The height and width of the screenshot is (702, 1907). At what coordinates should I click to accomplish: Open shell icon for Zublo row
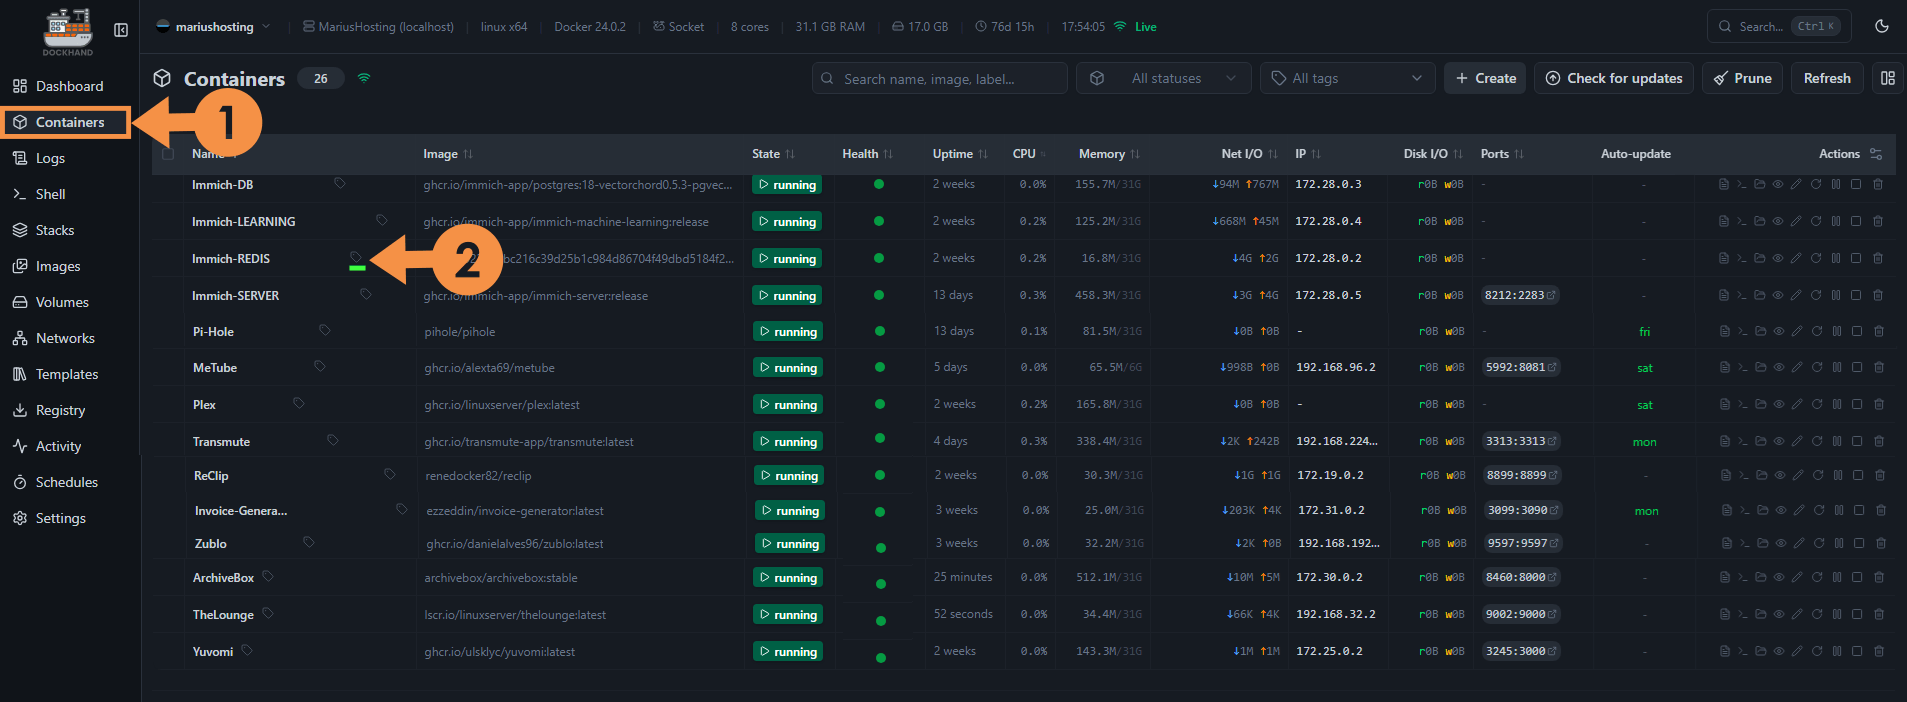(1745, 543)
